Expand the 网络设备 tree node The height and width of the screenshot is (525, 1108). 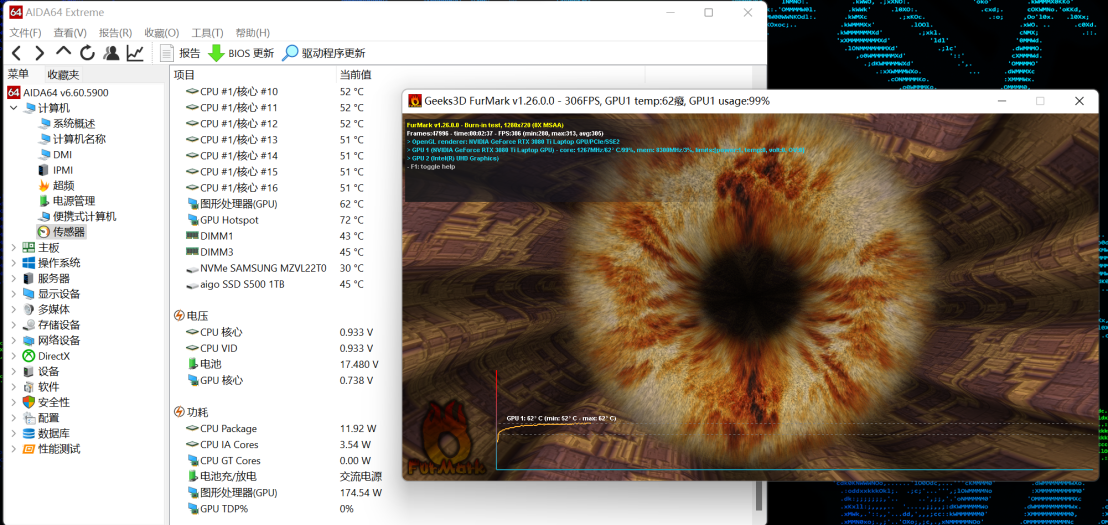[x=13, y=341]
